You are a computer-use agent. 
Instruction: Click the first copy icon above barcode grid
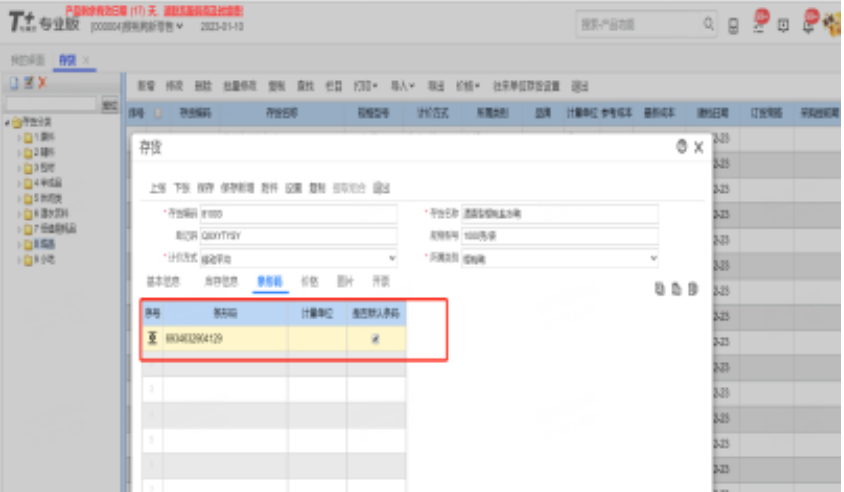click(659, 289)
